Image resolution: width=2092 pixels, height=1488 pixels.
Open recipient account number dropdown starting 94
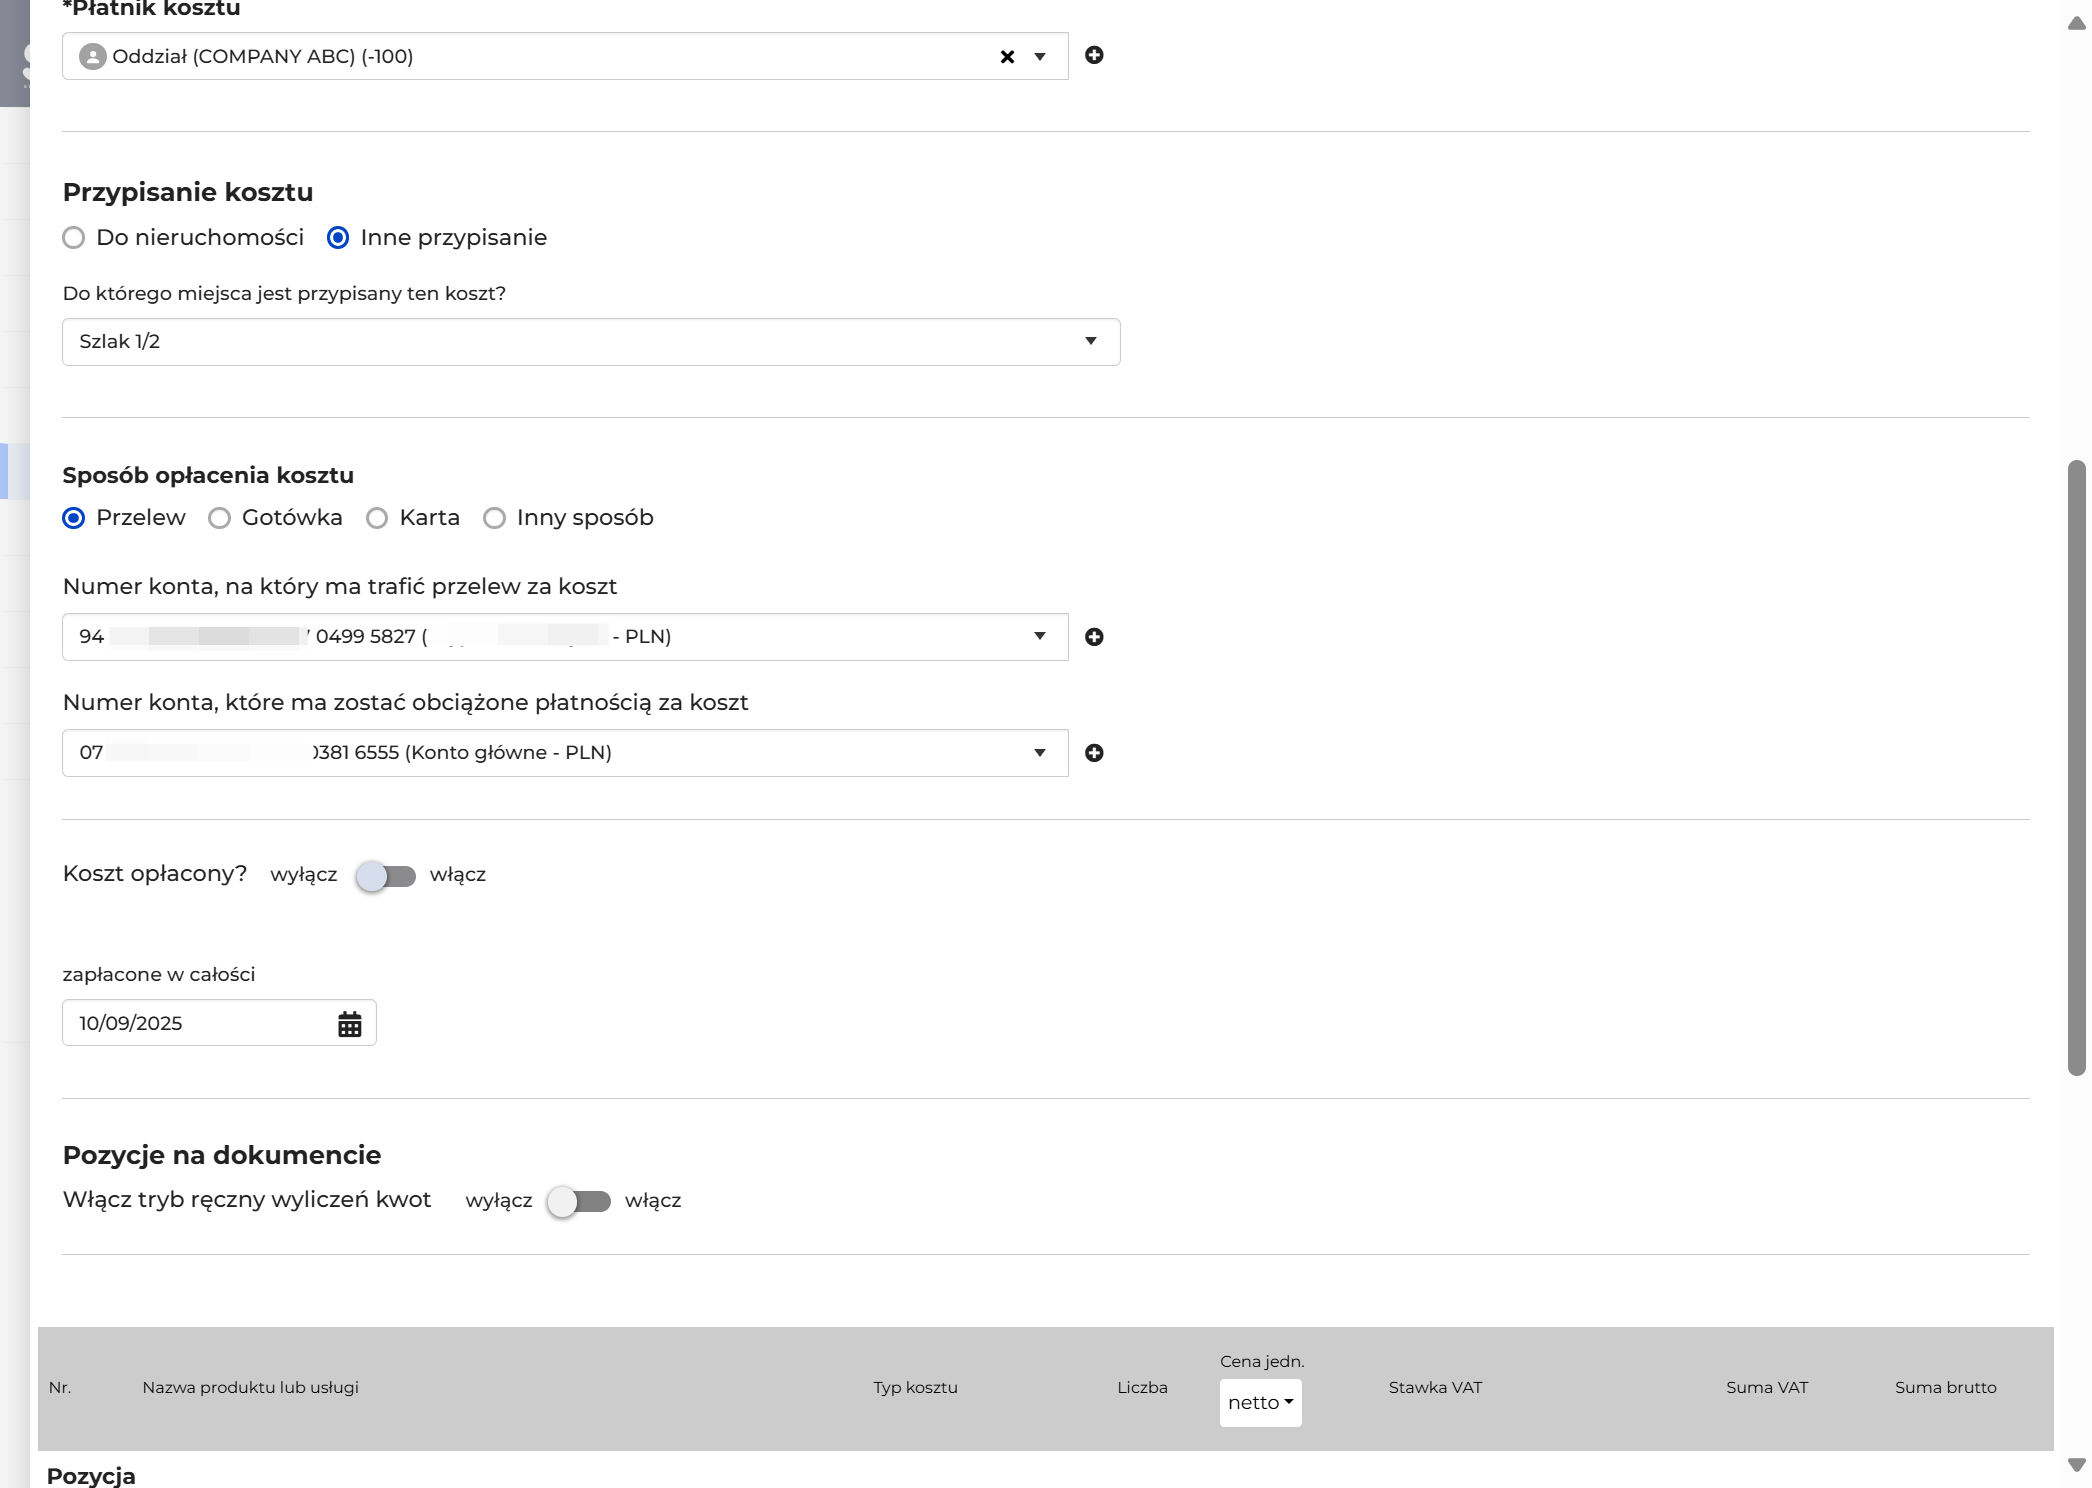pyautogui.click(x=565, y=637)
